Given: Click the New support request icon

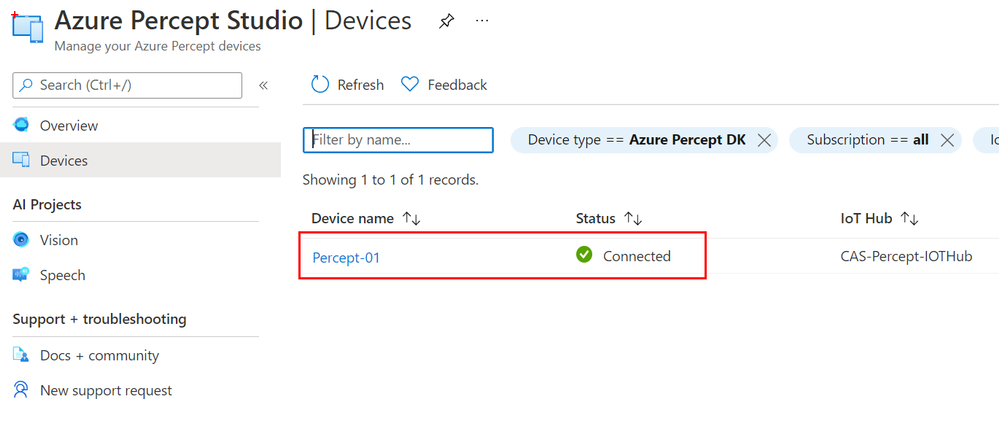Looking at the screenshot, I should (x=21, y=390).
